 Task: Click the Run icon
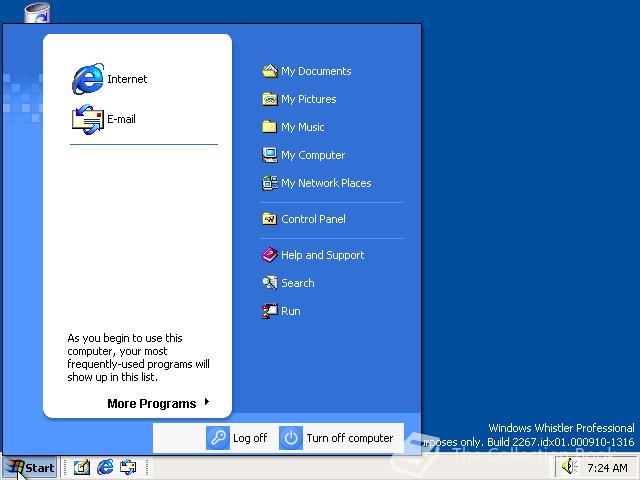270,311
